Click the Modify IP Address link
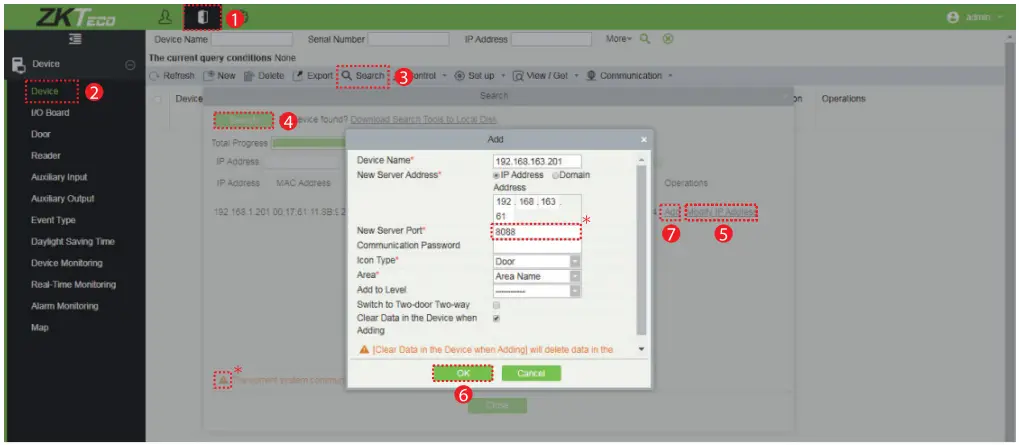Image resolution: width=1019 pixels, height=445 pixels. [x=721, y=212]
